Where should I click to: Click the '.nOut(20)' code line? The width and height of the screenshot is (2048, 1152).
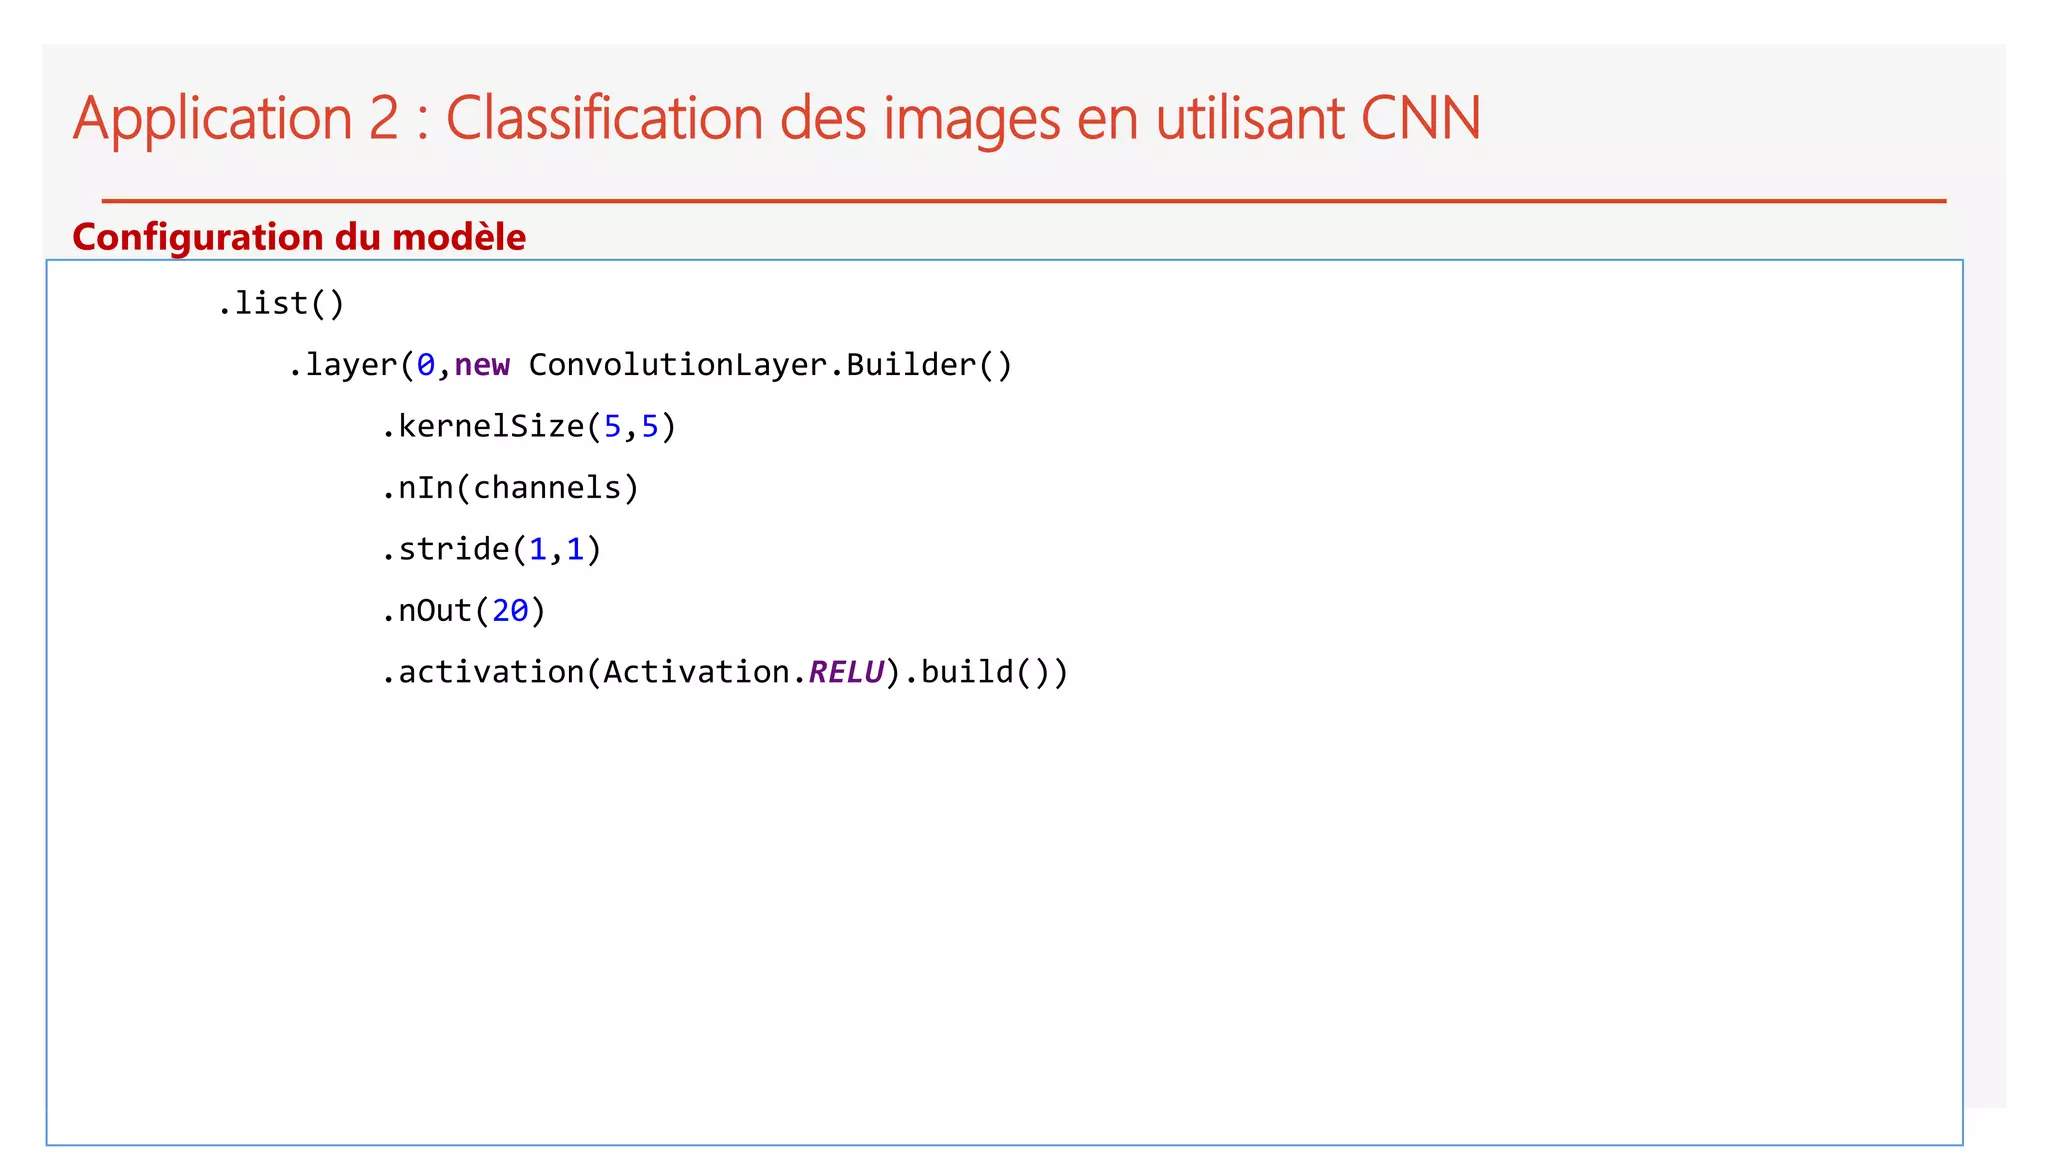464,611
